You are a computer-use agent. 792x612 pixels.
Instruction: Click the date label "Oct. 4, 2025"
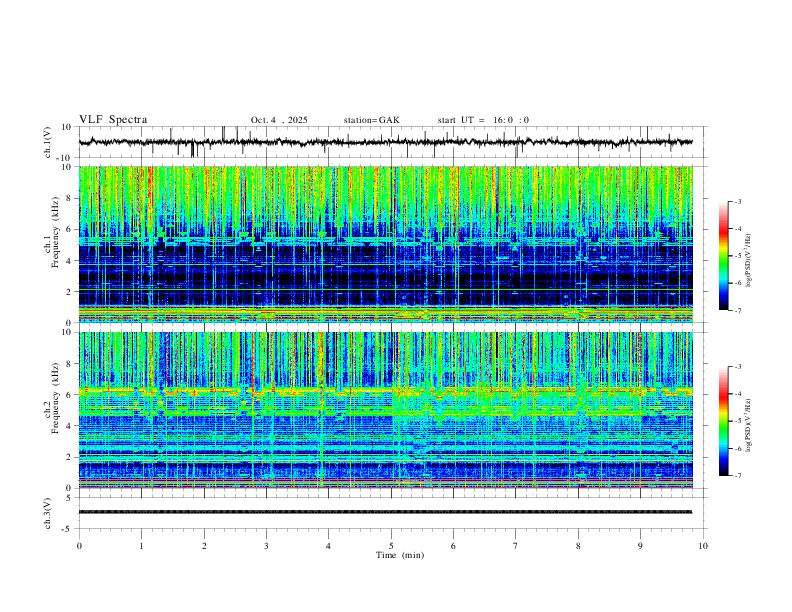pos(279,120)
